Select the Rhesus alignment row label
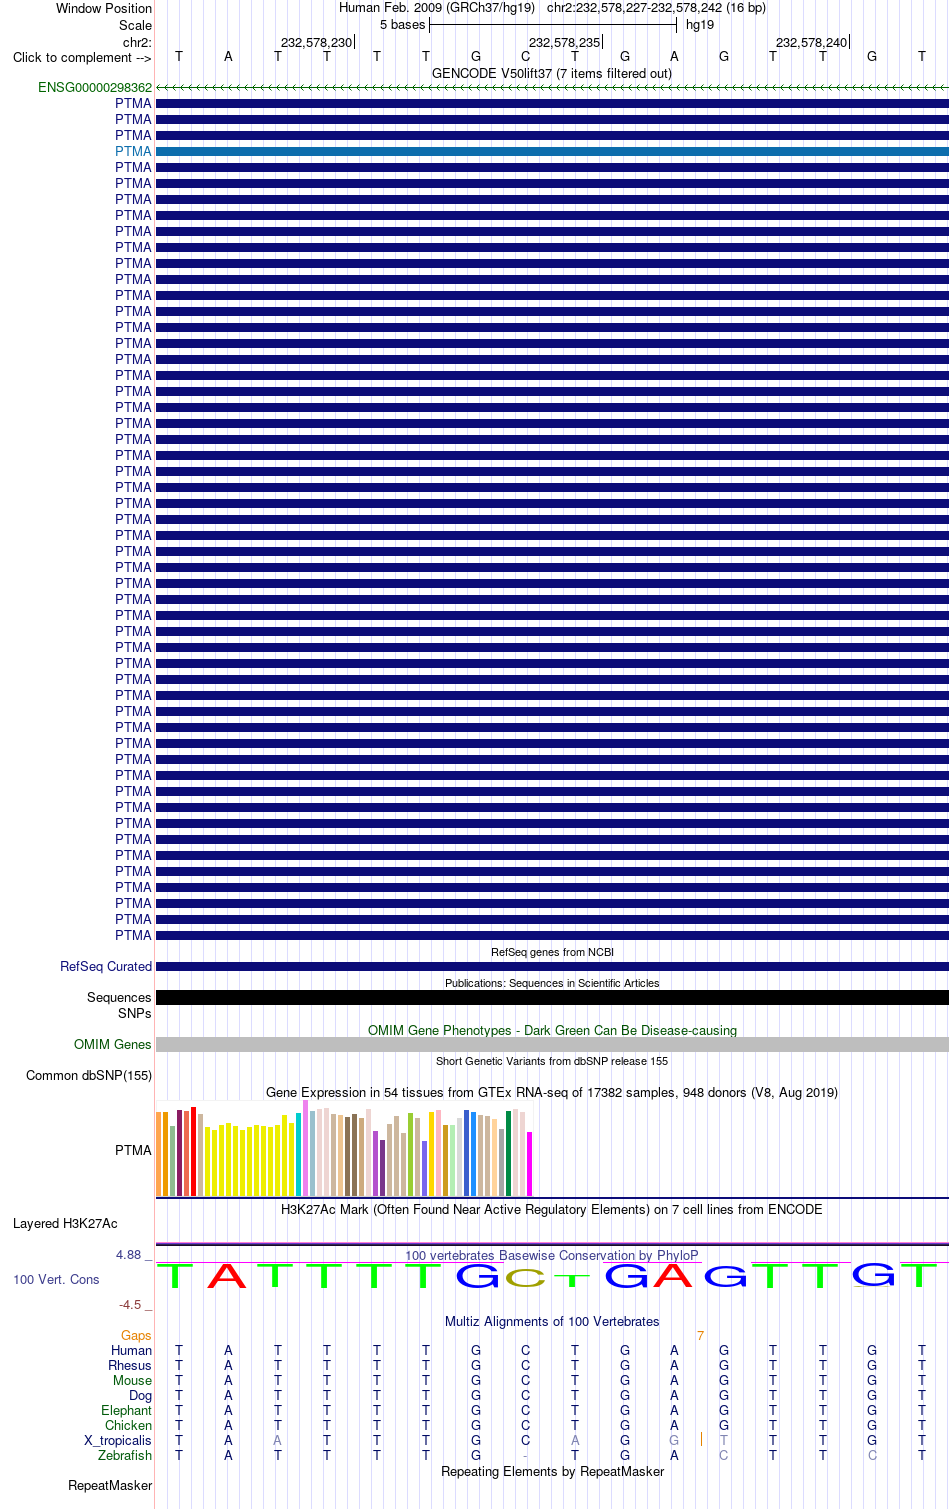This screenshot has width=950, height=1509. coord(130,1365)
